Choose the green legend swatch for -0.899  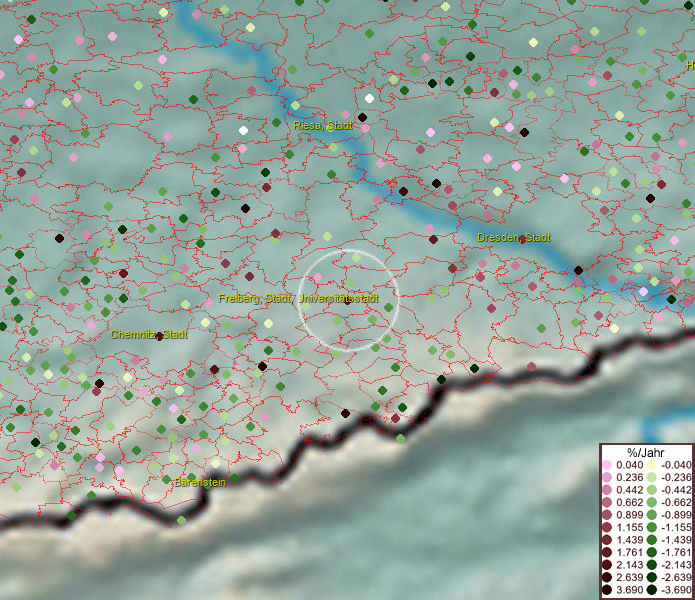(x=652, y=515)
